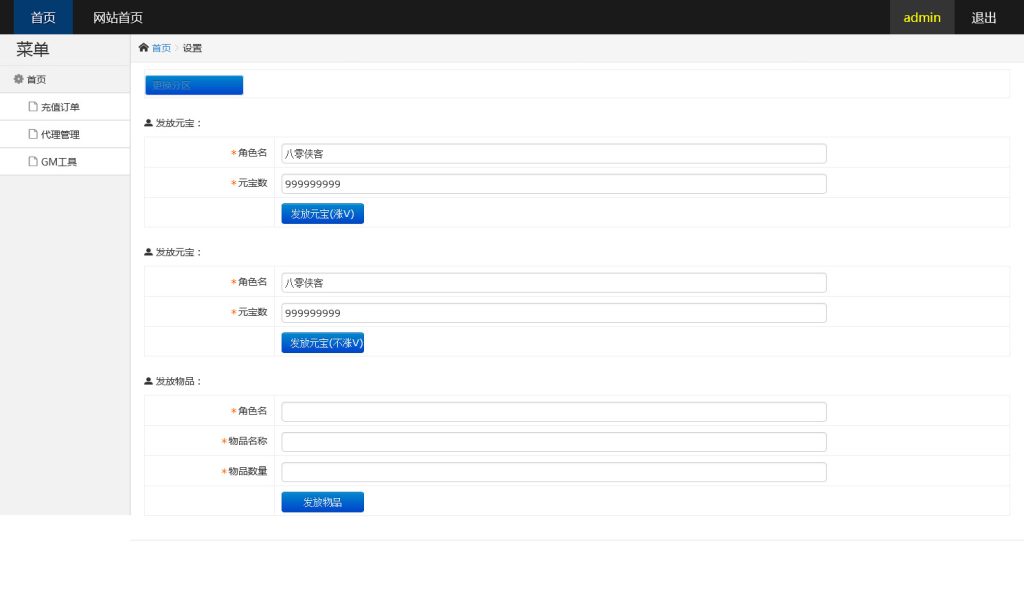Click the user icon beside 发放物品 heading
Screen dimensions: 1024x614
(x=149, y=381)
